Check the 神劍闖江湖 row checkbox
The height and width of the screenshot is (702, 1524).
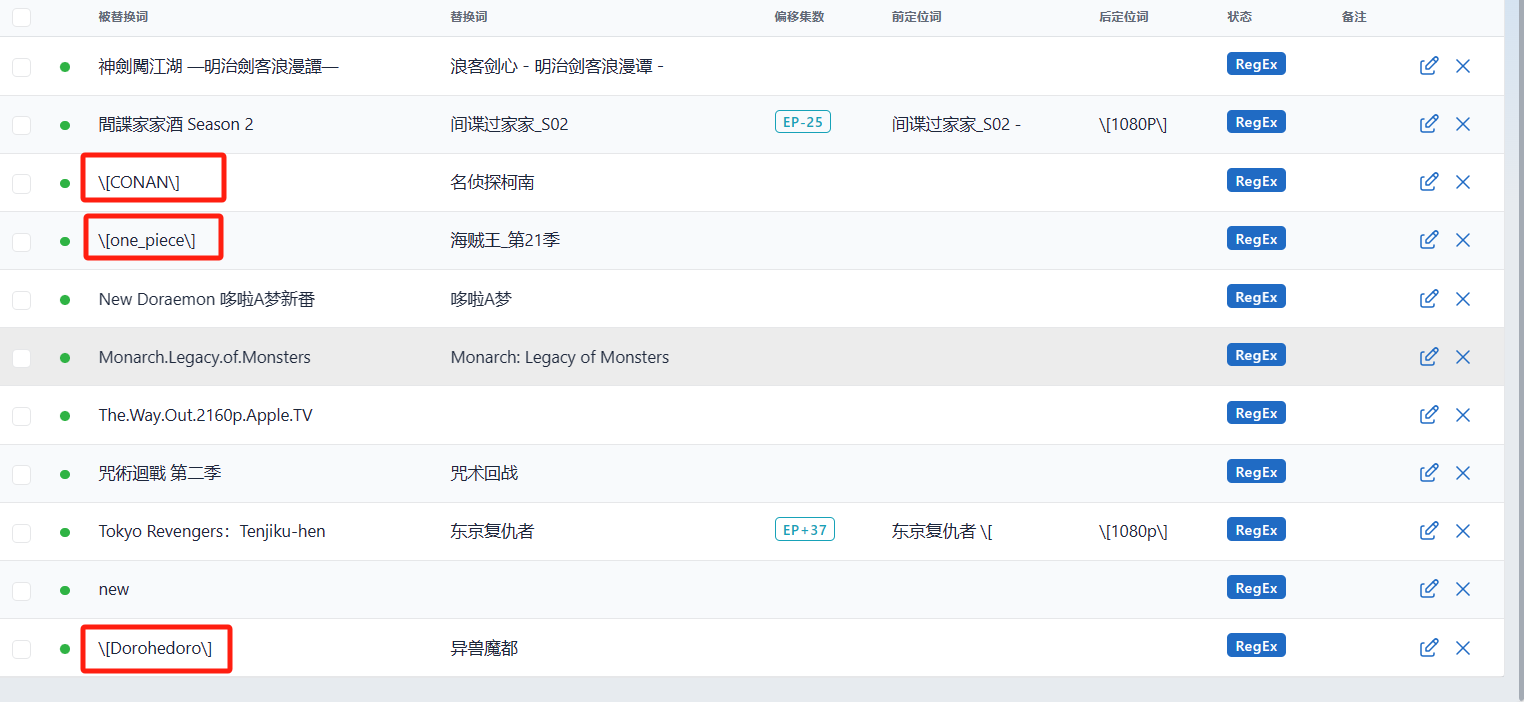point(21,67)
